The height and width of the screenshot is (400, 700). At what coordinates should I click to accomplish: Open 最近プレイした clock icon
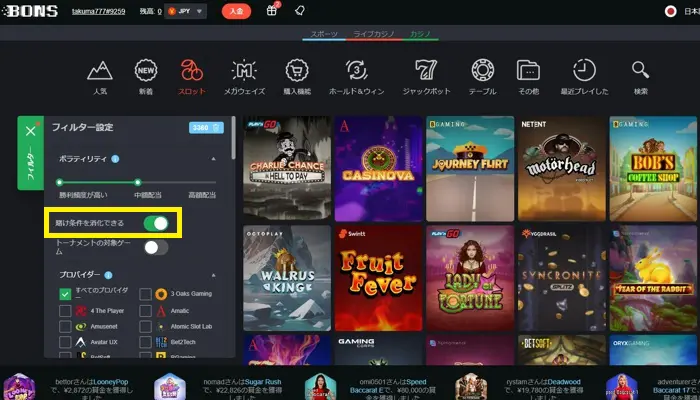point(584,71)
